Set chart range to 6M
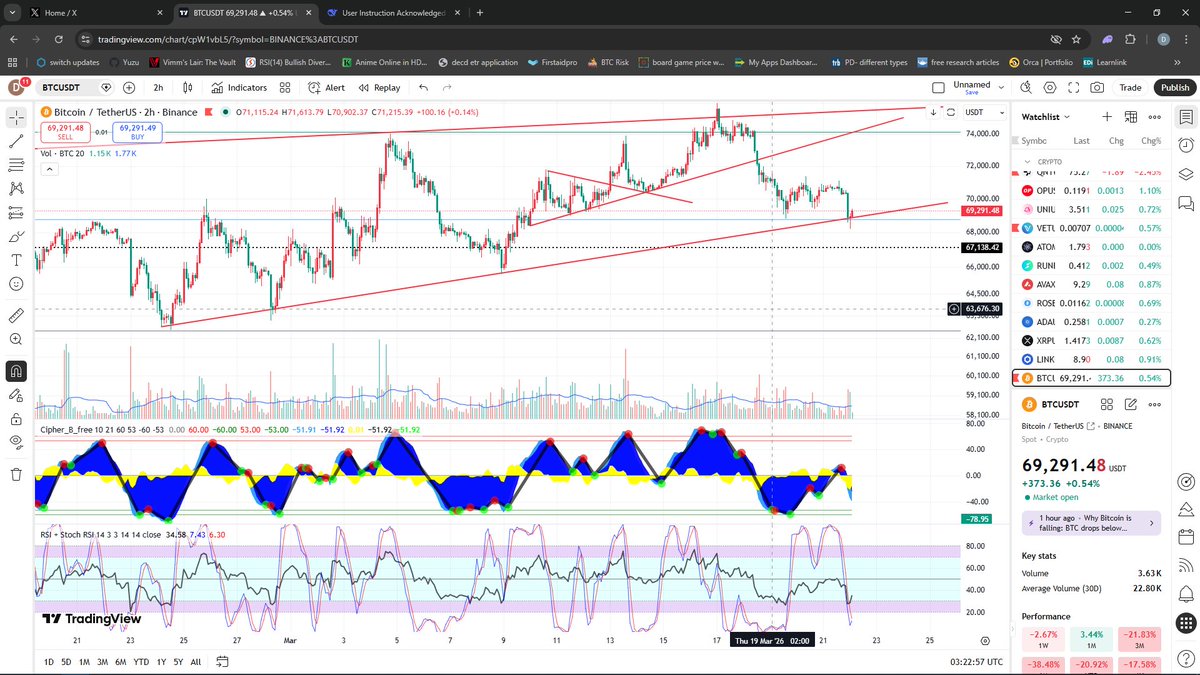1200x675 pixels. click(x=120, y=662)
